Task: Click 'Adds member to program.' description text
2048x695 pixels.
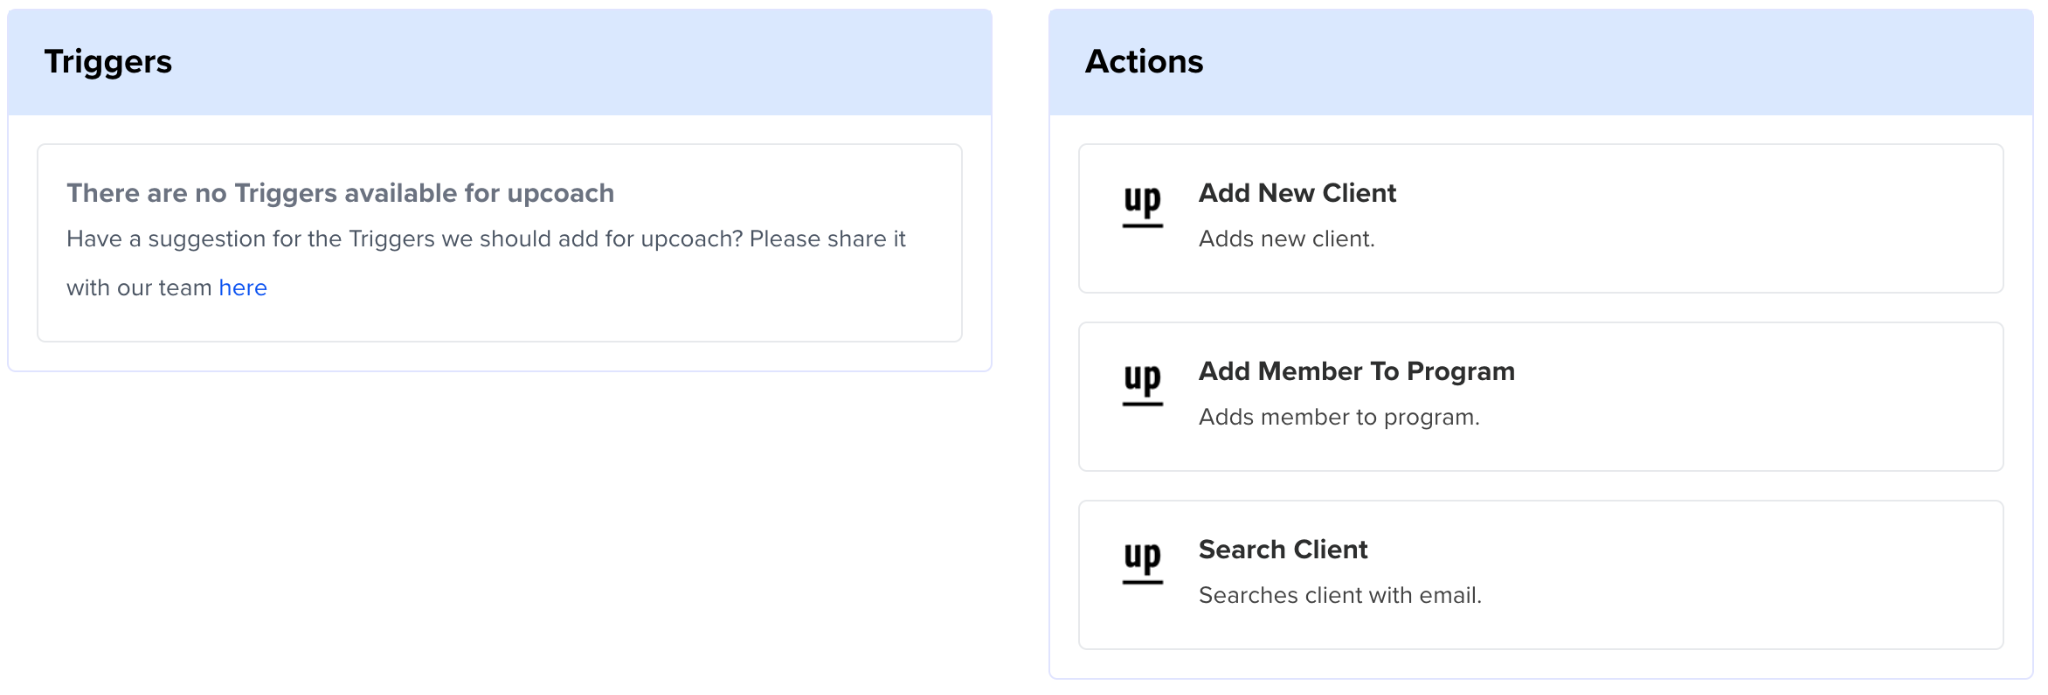Action: click(1339, 417)
